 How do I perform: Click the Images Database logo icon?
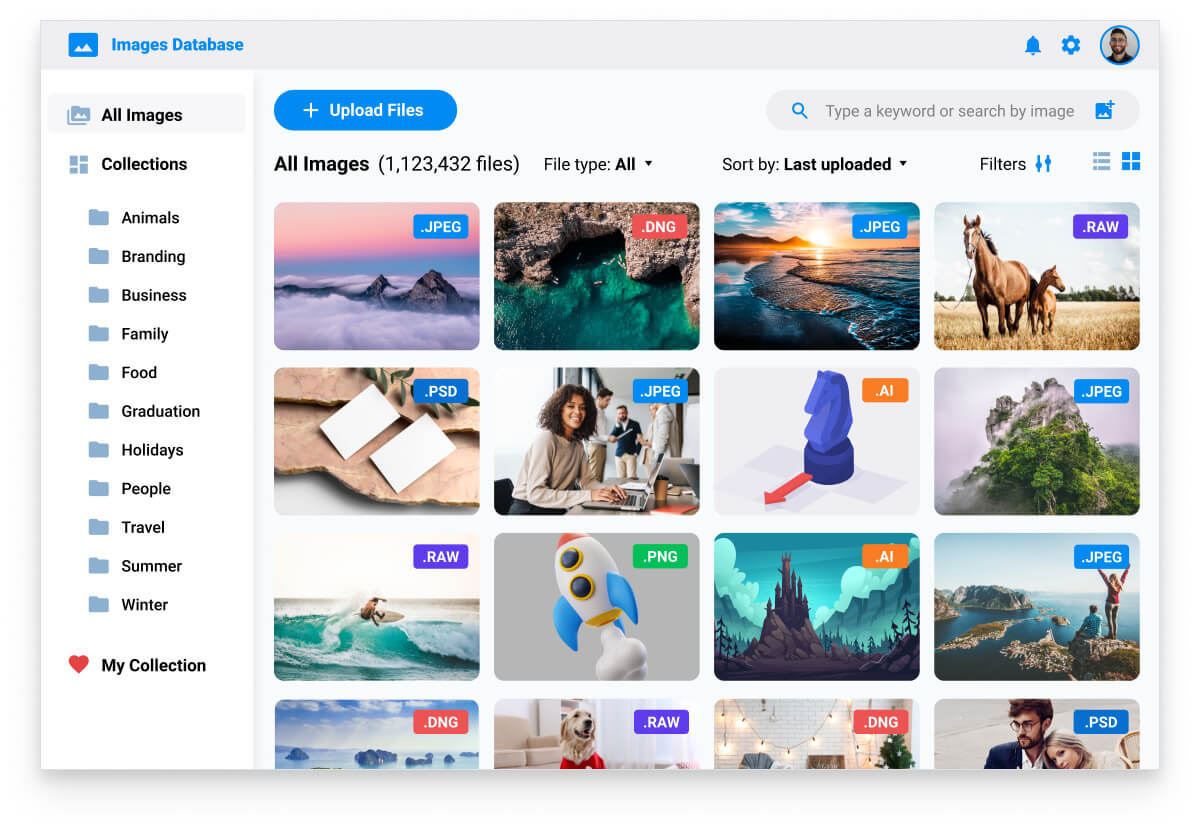(x=83, y=45)
